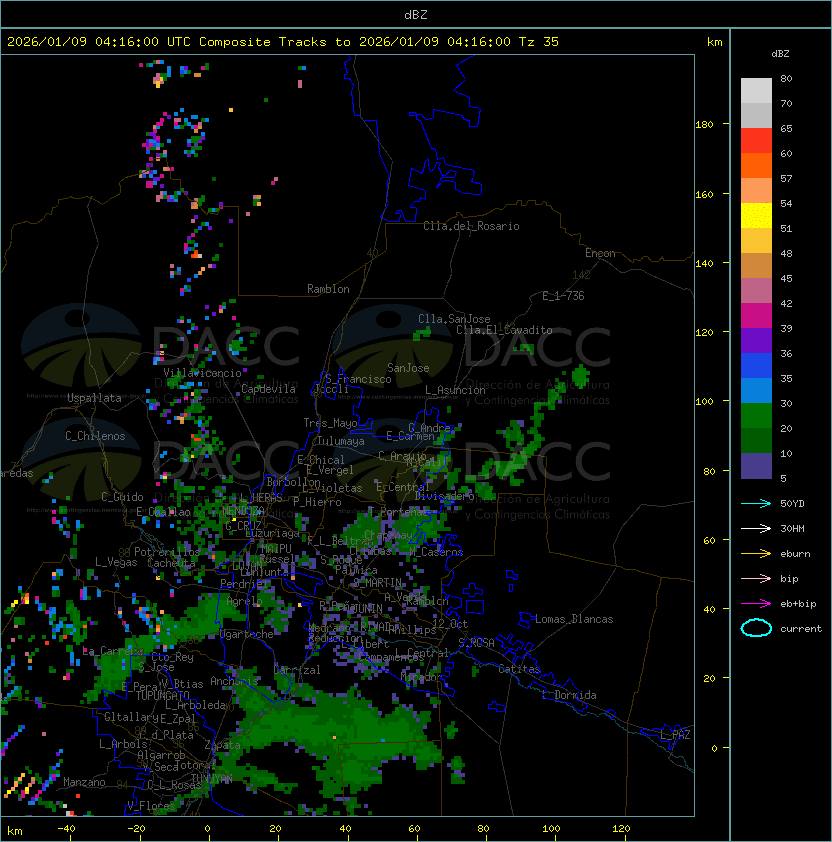Click the Potrerillos map label

pos(167,552)
